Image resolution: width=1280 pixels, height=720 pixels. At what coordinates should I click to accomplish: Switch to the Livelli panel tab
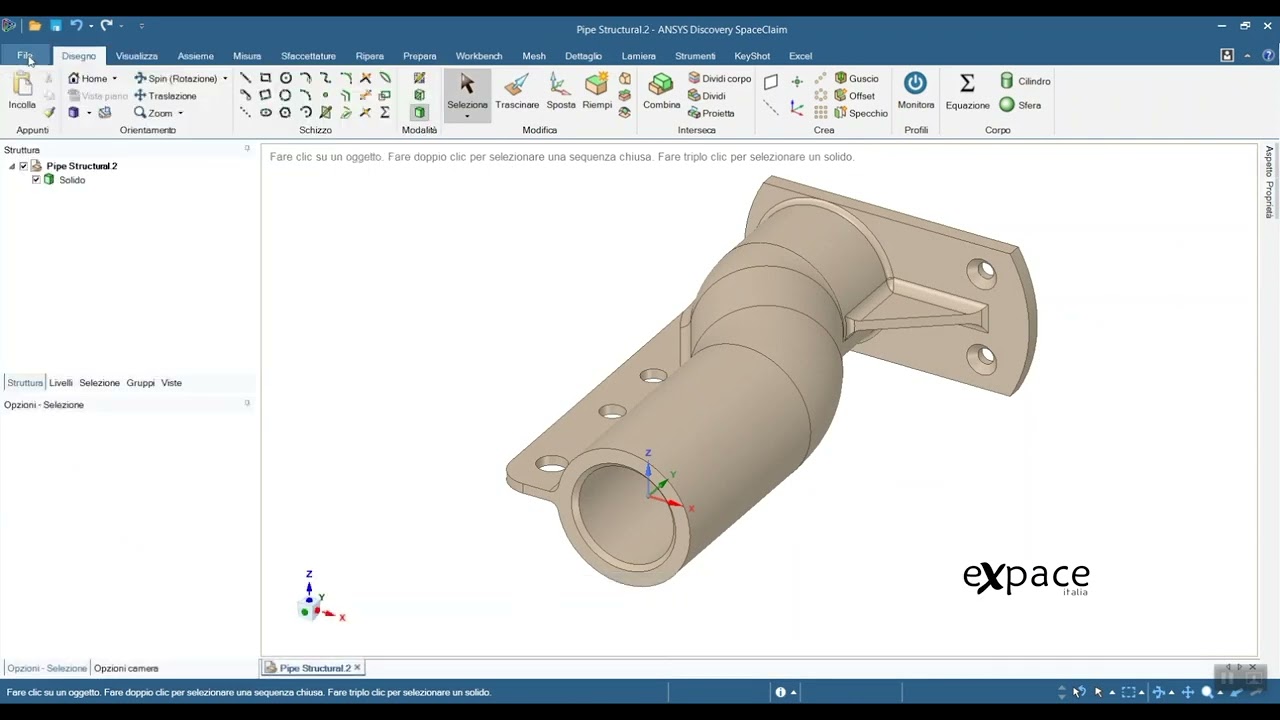pos(61,383)
